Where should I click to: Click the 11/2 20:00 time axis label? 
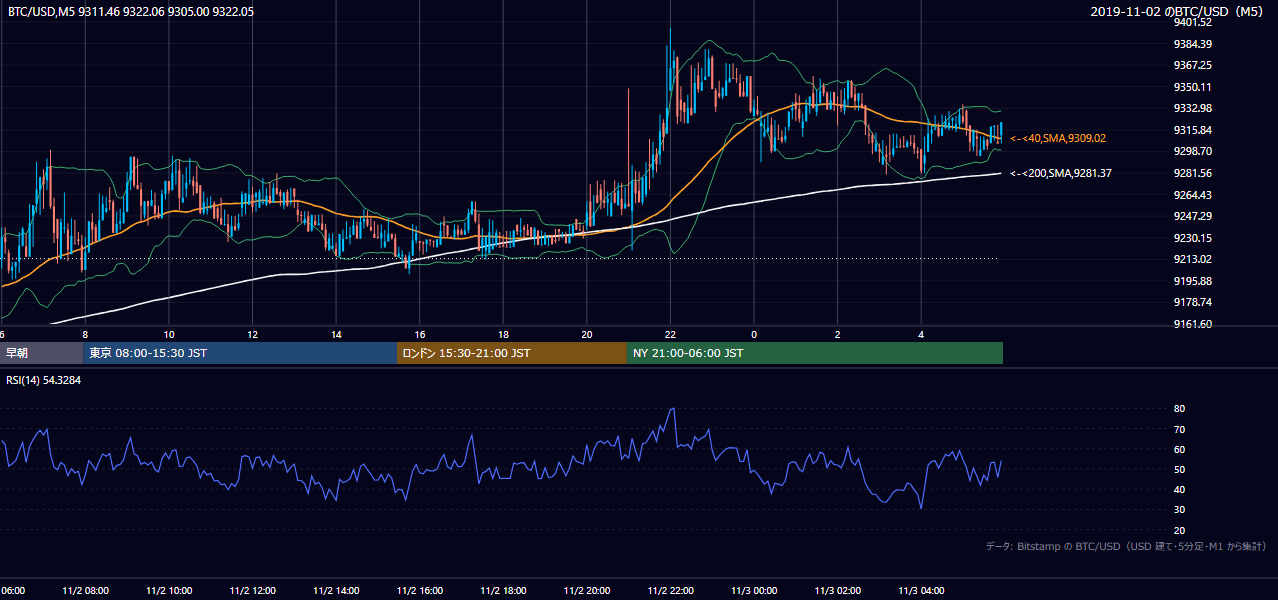click(x=587, y=590)
